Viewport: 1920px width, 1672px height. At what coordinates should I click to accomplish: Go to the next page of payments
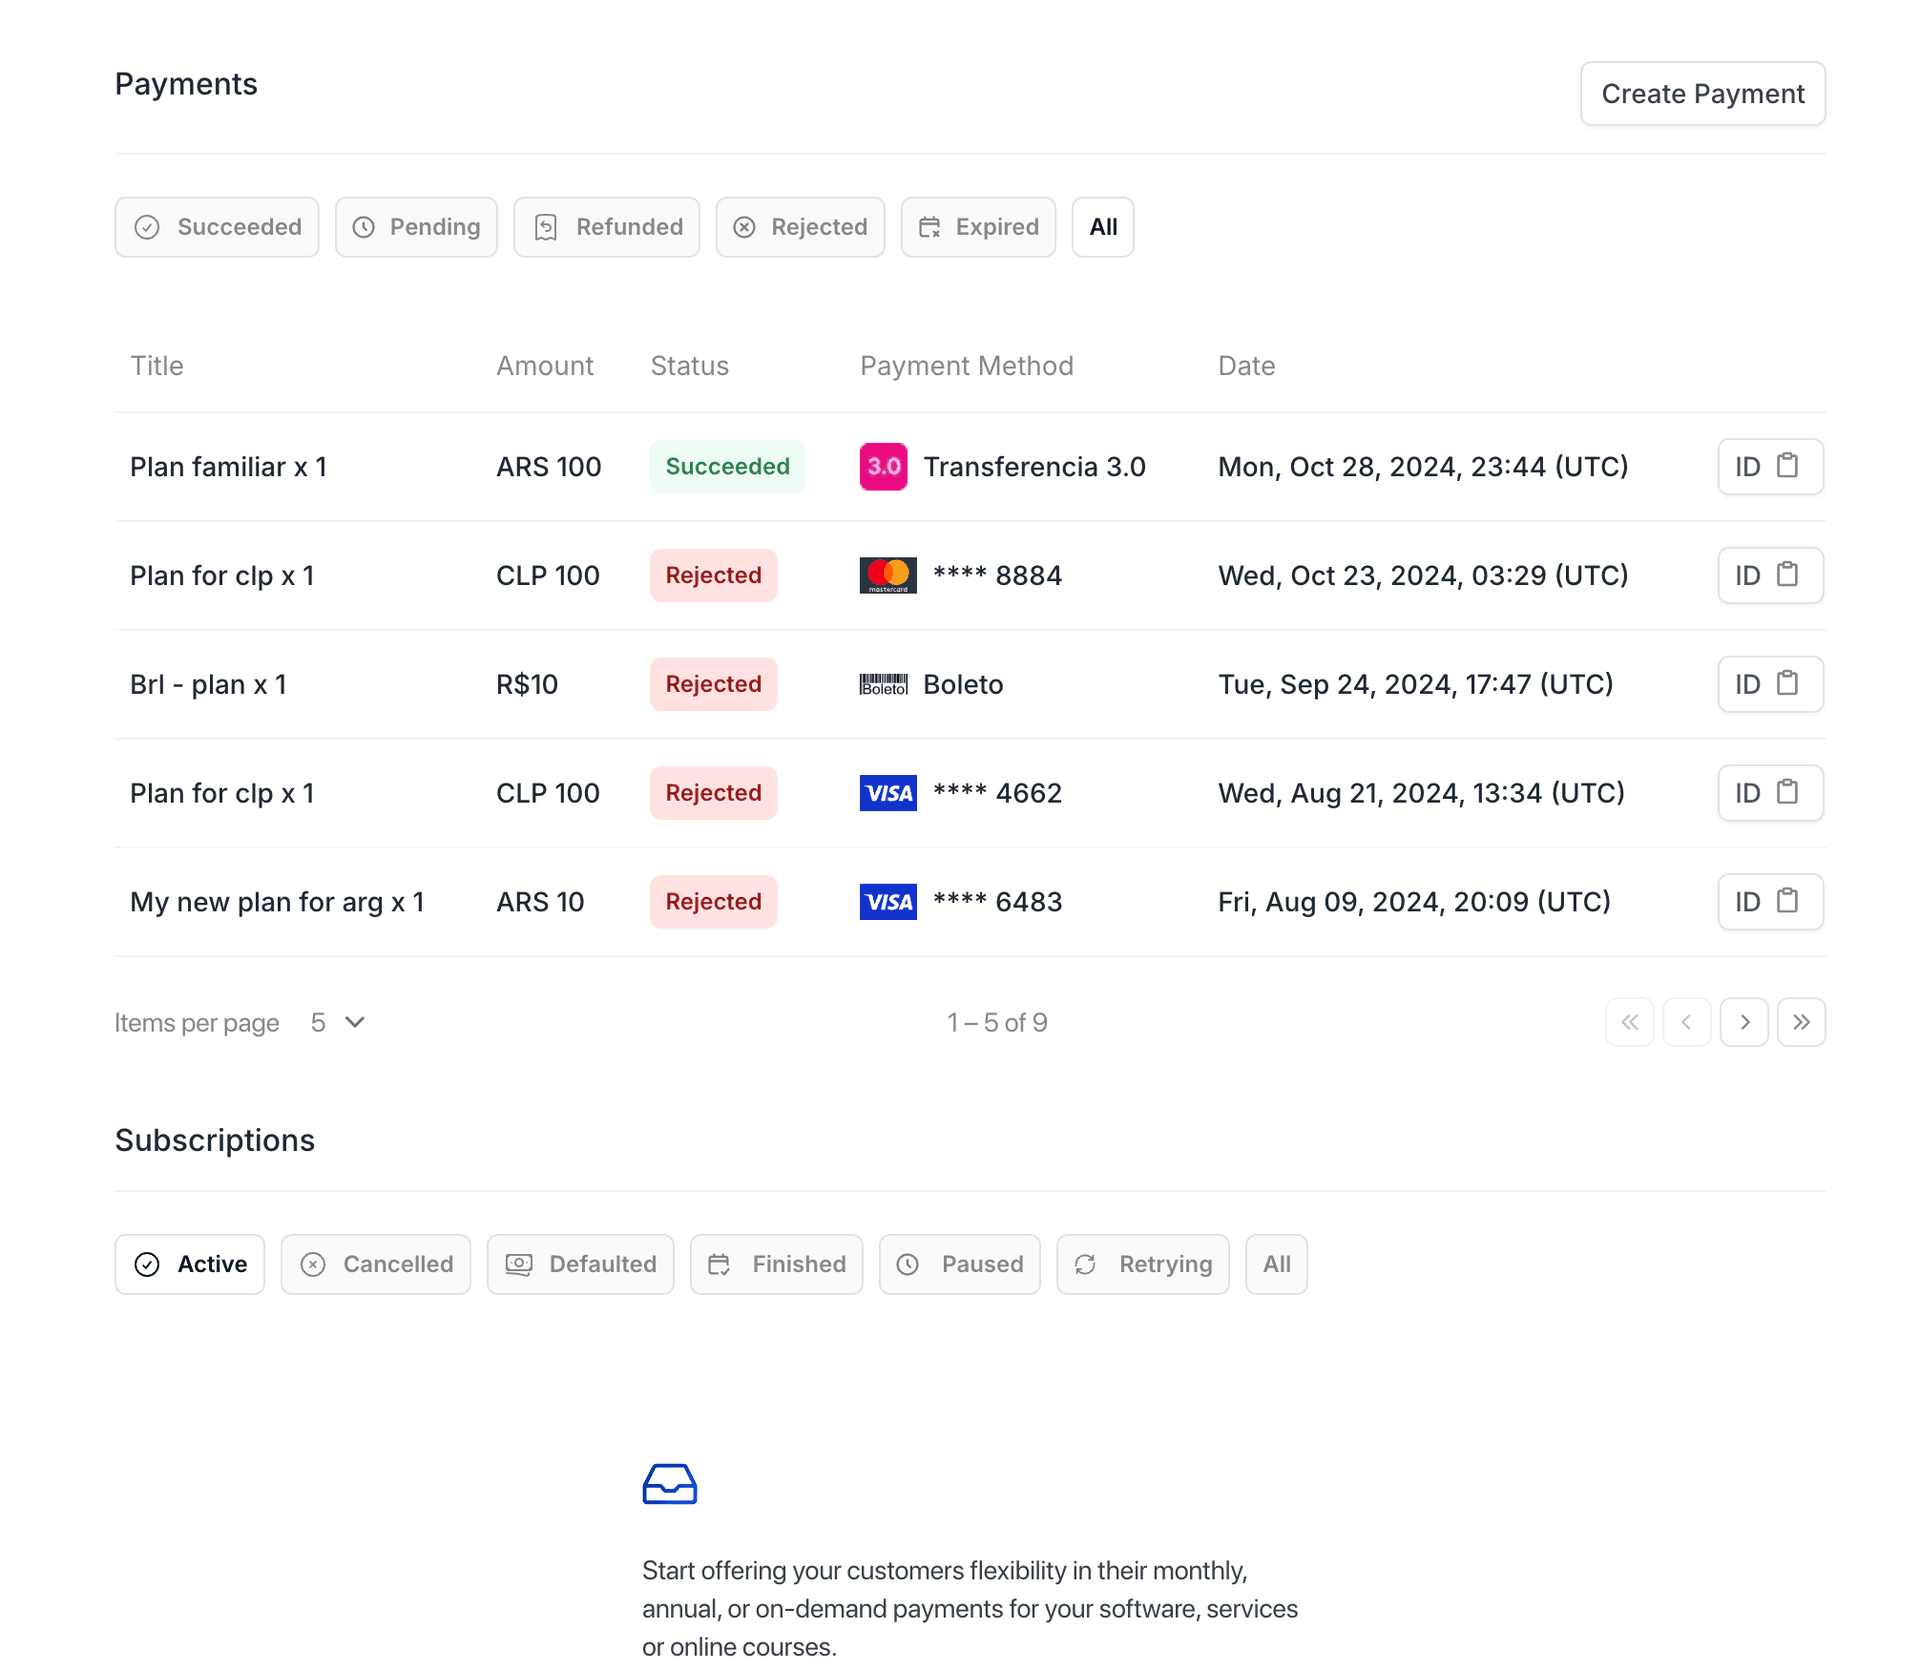click(x=1744, y=1022)
